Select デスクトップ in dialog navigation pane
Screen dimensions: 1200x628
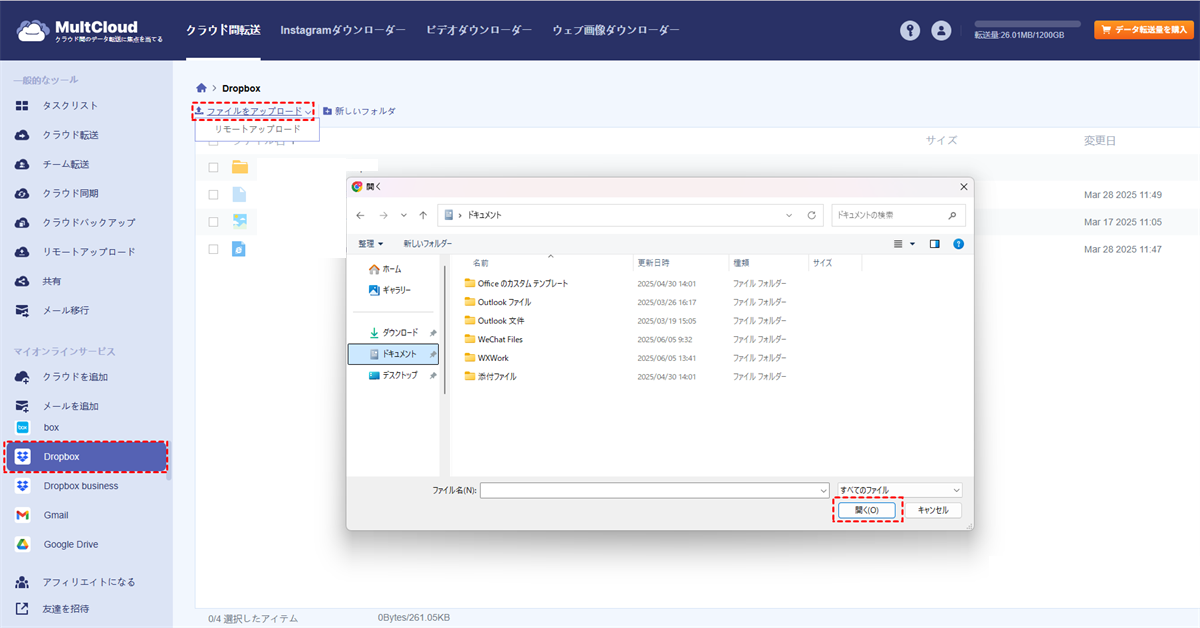pos(393,375)
